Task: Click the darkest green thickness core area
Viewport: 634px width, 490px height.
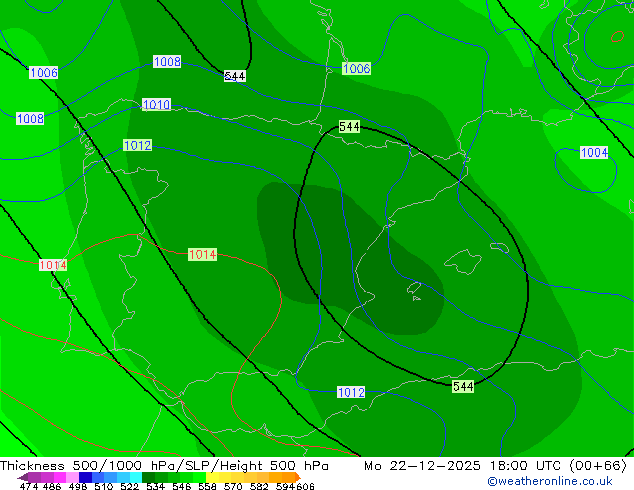Action: pos(348,259)
